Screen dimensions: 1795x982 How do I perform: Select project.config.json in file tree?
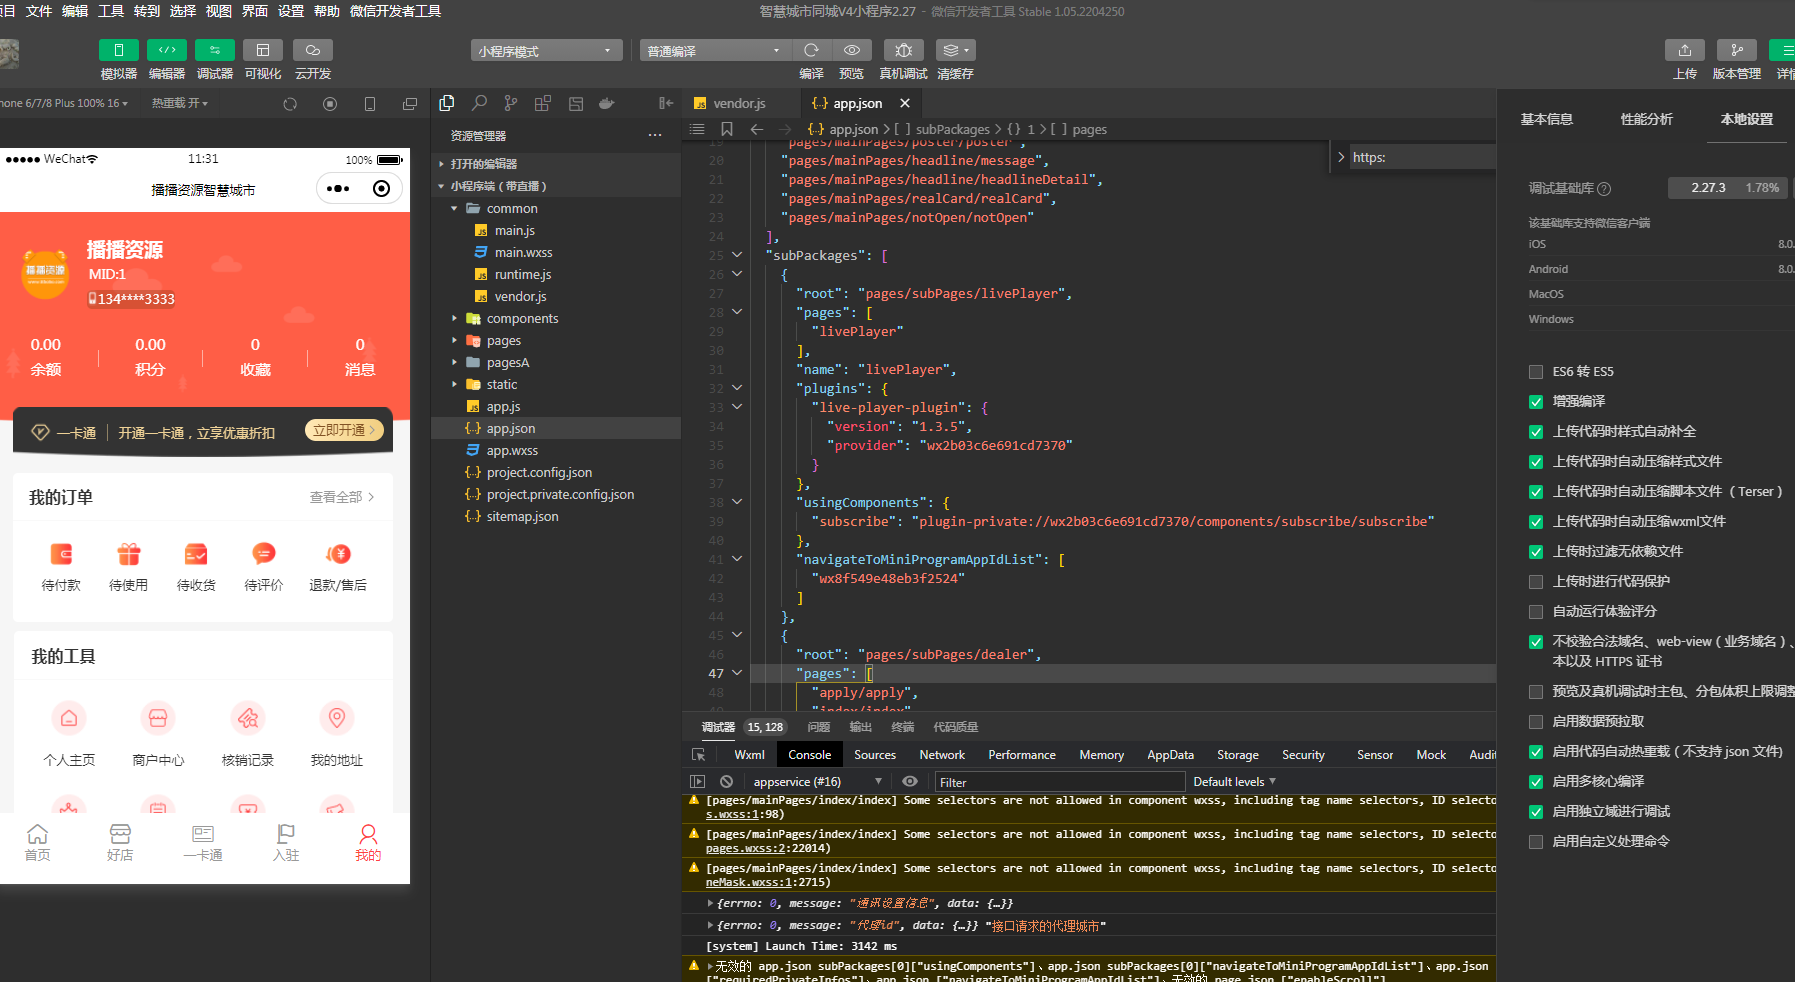click(x=539, y=473)
